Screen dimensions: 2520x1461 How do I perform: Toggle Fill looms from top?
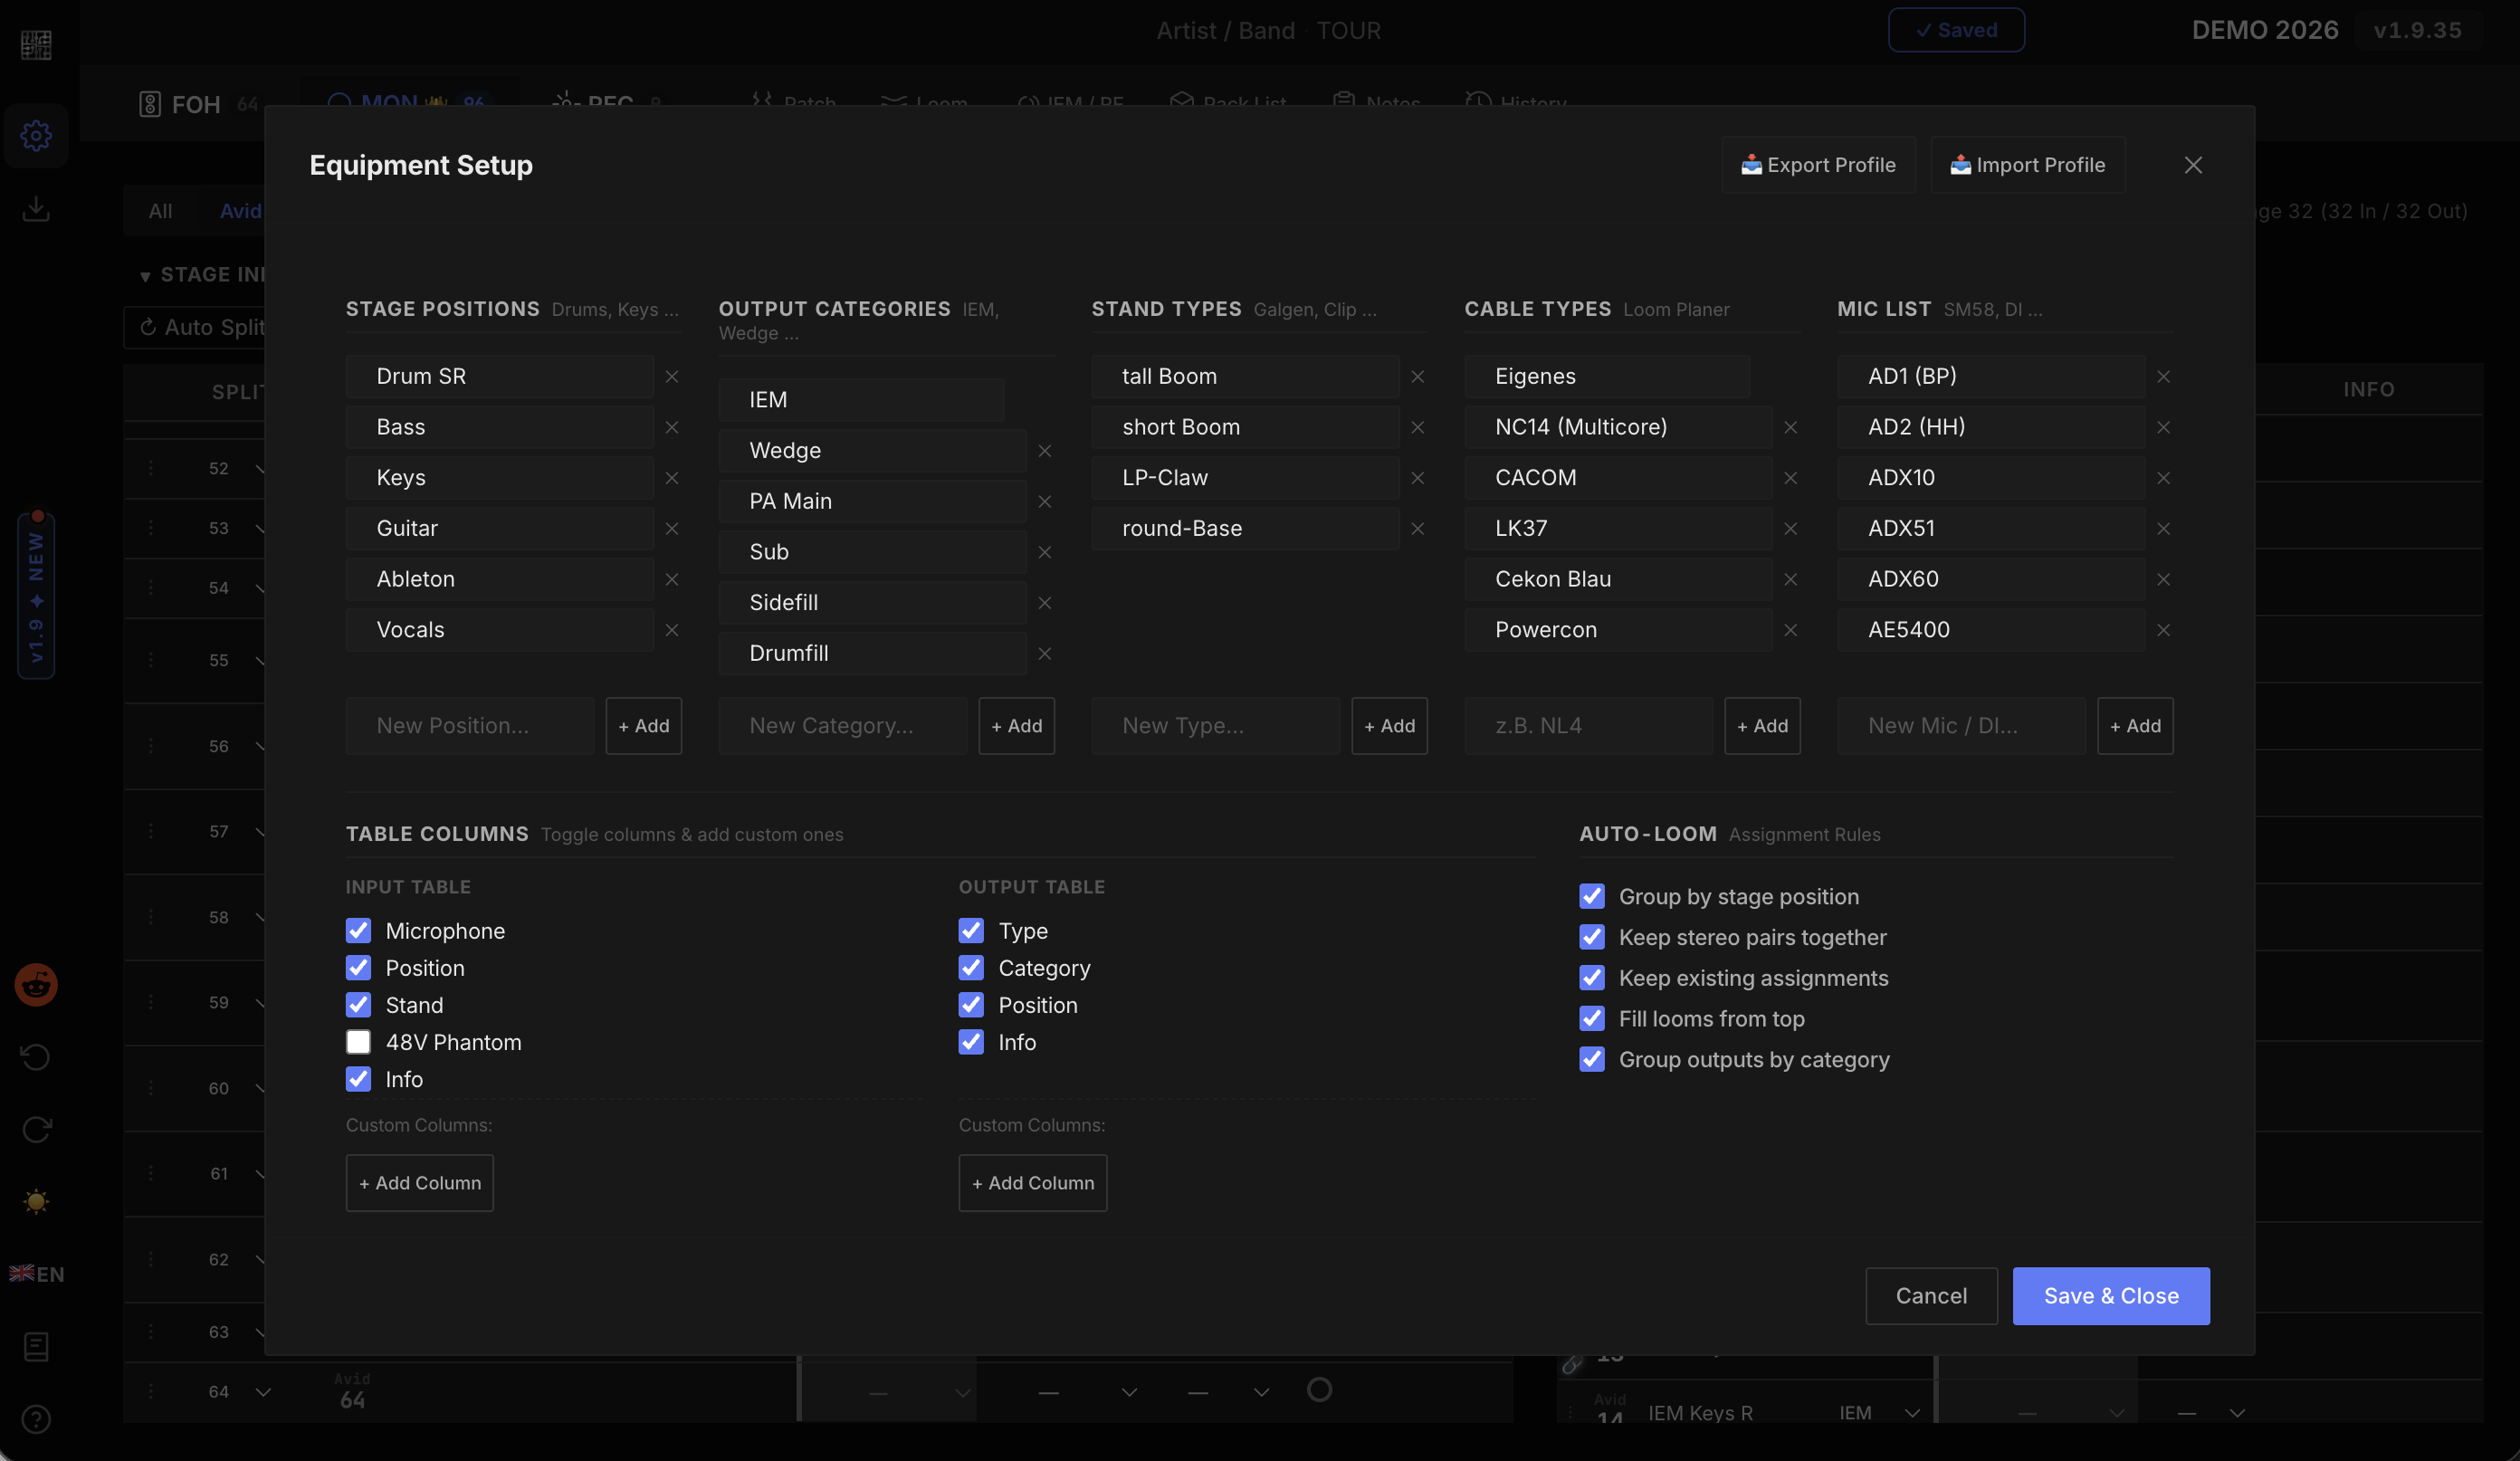(1592, 1019)
